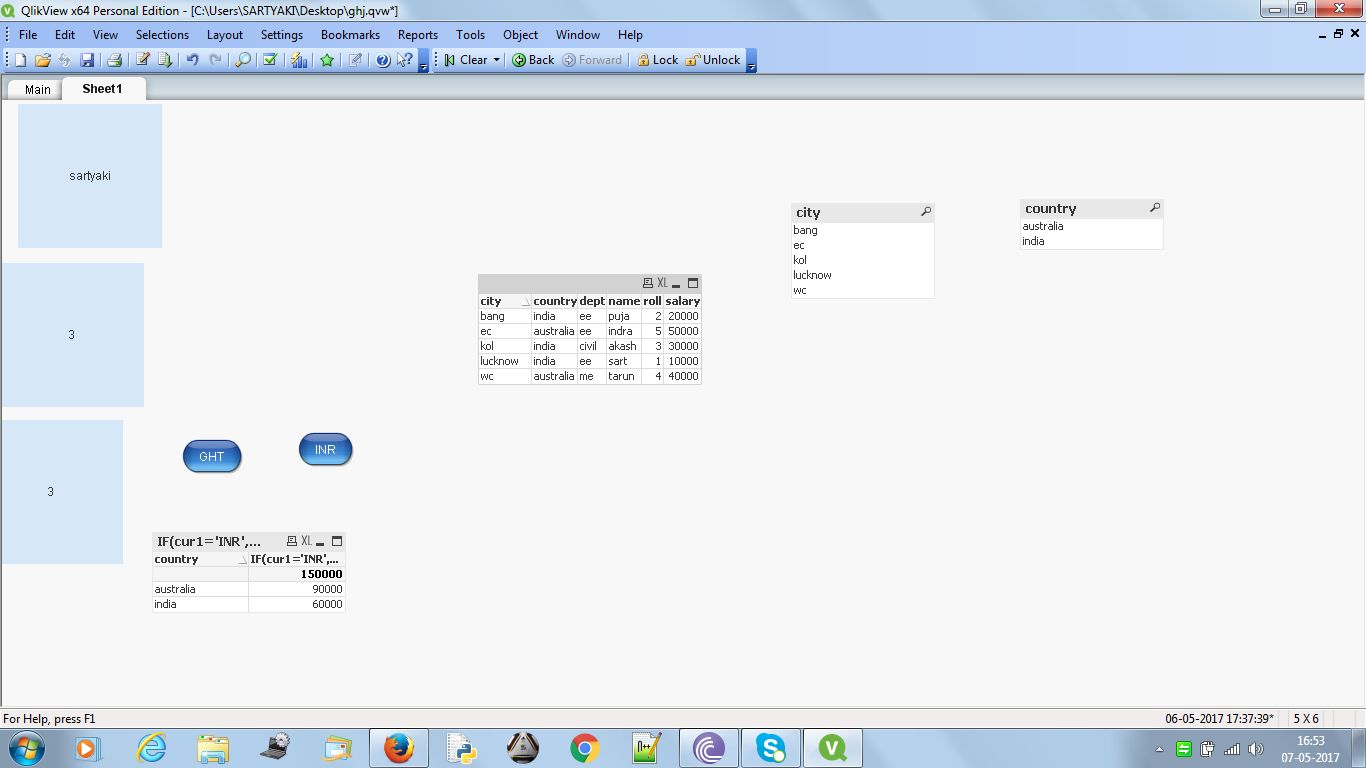Sort the chart by its country column header
The width and height of the screenshot is (1366, 768).
click(201, 559)
